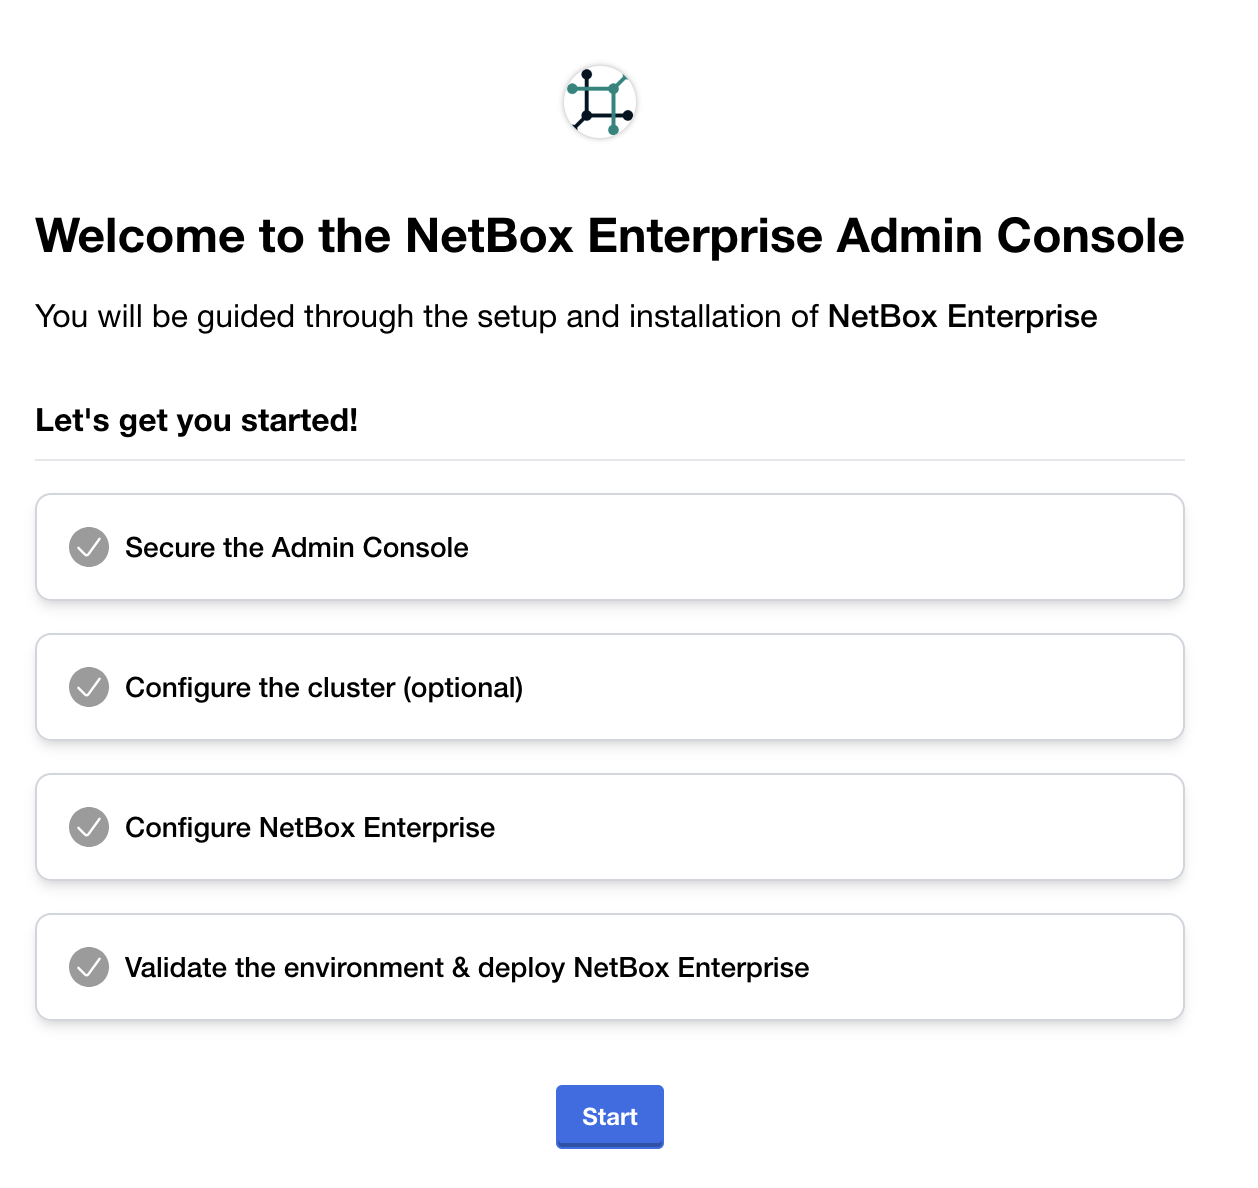Select the "Secure the Admin Console" step label
This screenshot has height=1188, width=1258.
[296, 548]
